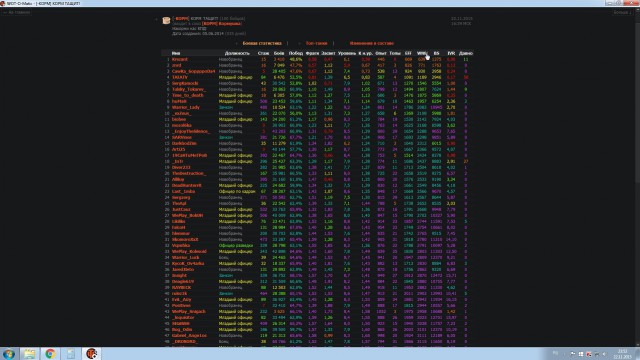This screenshot has width=640, height=360.
Task: Open the Windows Start menu
Action: click(x=9, y=353)
